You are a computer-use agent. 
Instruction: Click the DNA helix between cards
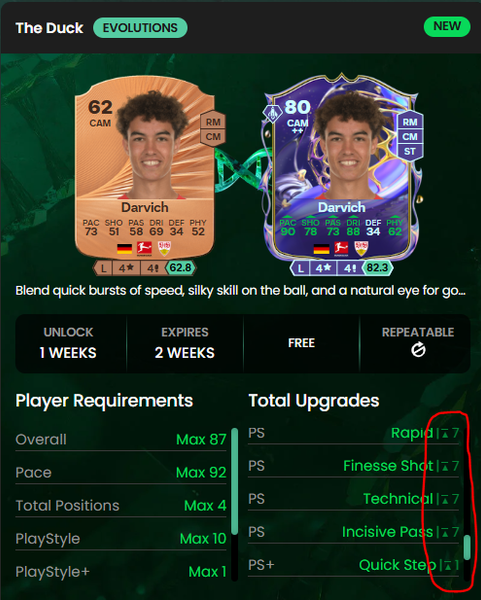[238, 168]
